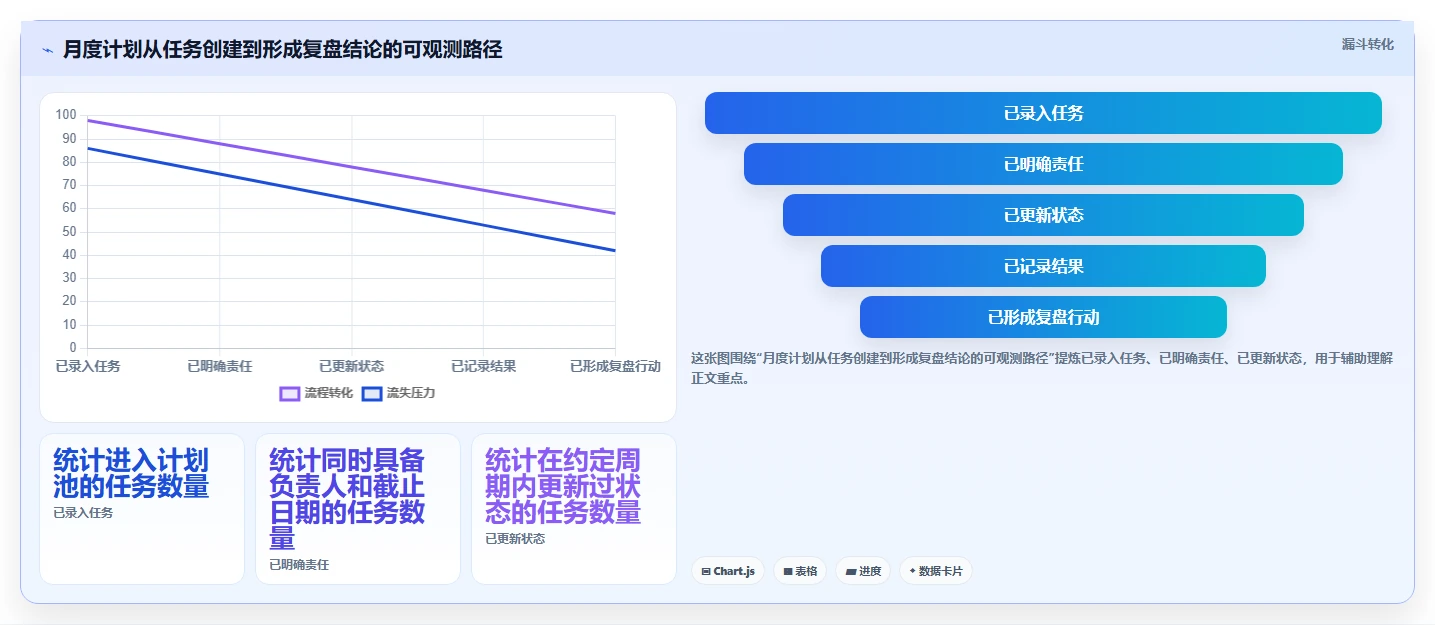Select the 已记录结果 funnel bar
Screen dimensions: 1435x625
pos(1043,266)
